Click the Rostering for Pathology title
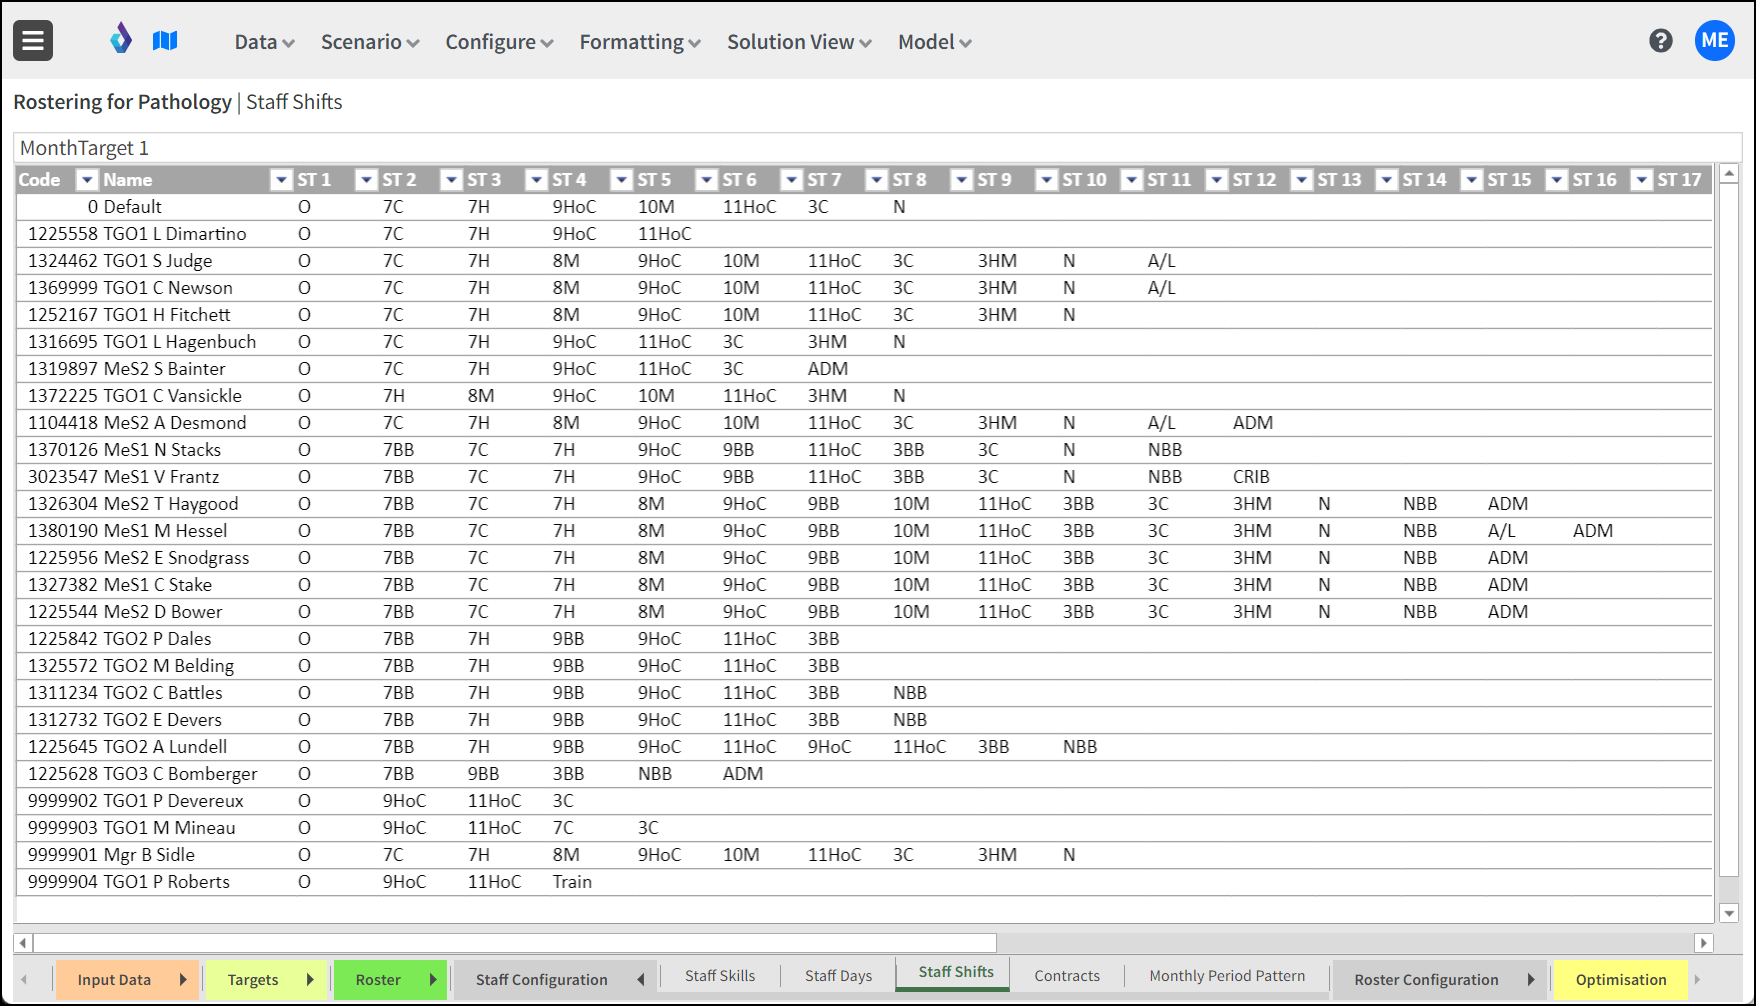The height and width of the screenshot is (1006, 1756). (122, 102)
